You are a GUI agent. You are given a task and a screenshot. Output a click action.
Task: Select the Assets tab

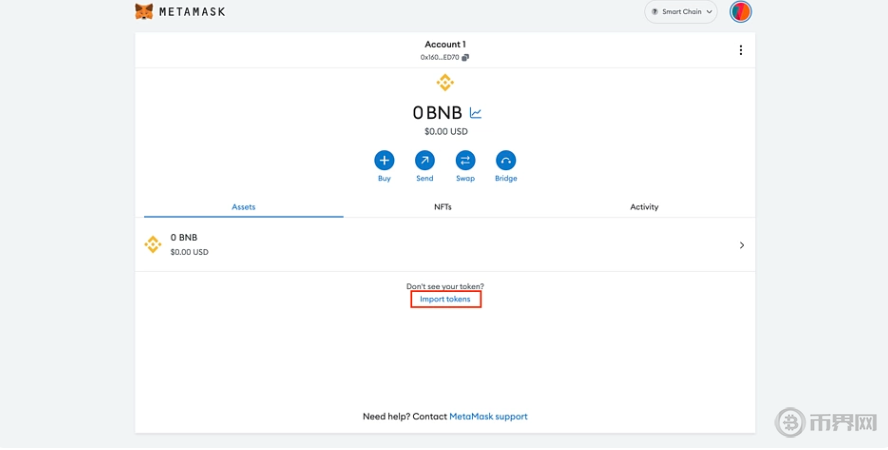pyautogui.click(x=244, y=207)
